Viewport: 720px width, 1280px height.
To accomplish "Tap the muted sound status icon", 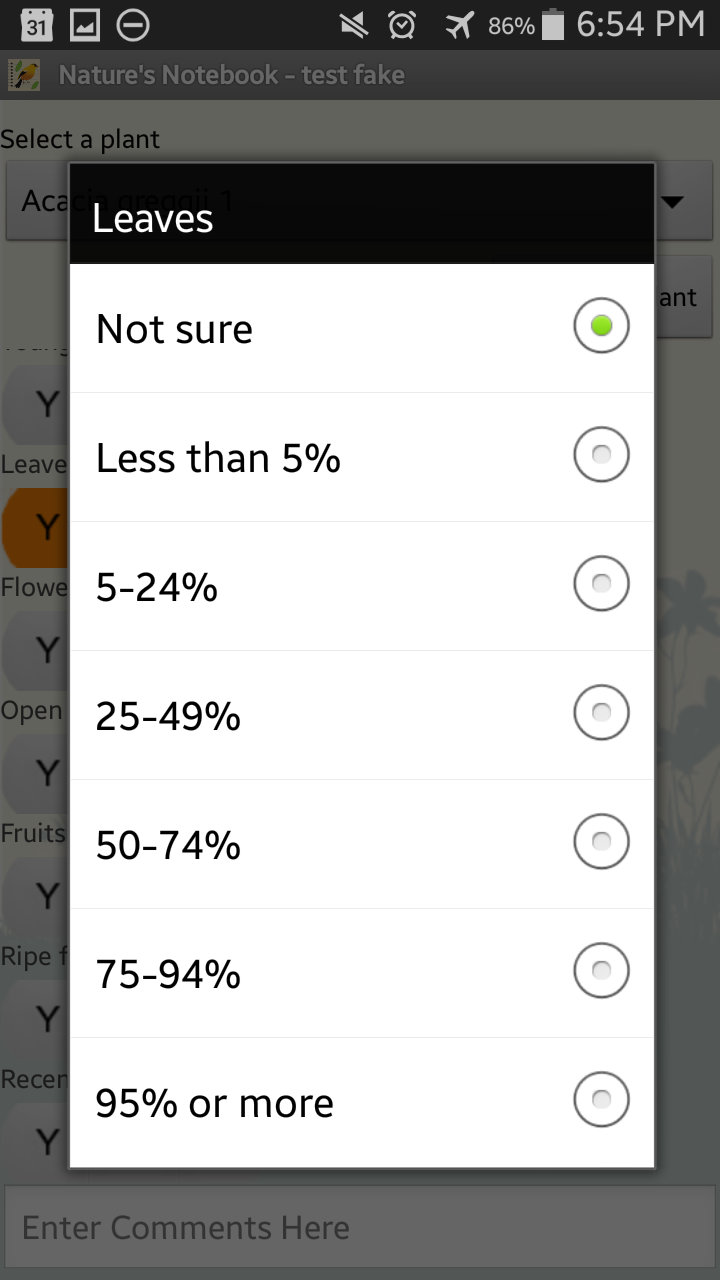I will click(353, 25).
